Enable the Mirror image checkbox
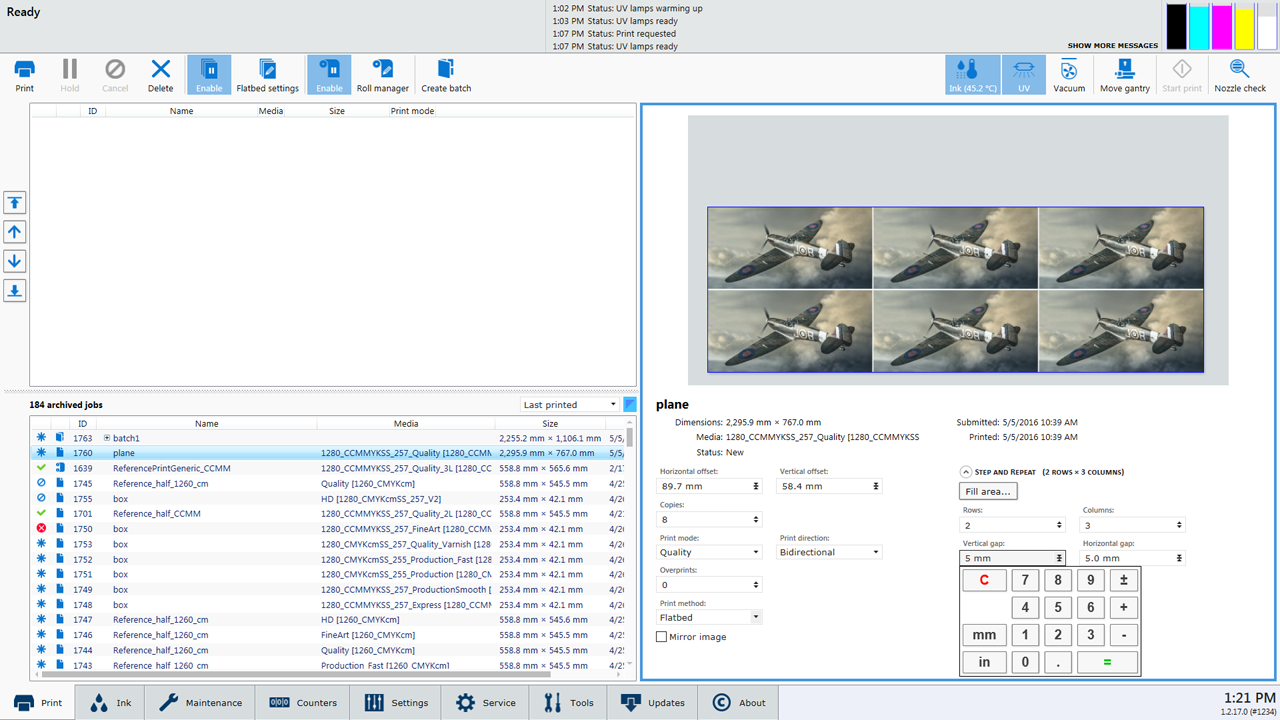Image resolution: width=1280 pixels, height=720 pixels. click(x=662, y=637)
